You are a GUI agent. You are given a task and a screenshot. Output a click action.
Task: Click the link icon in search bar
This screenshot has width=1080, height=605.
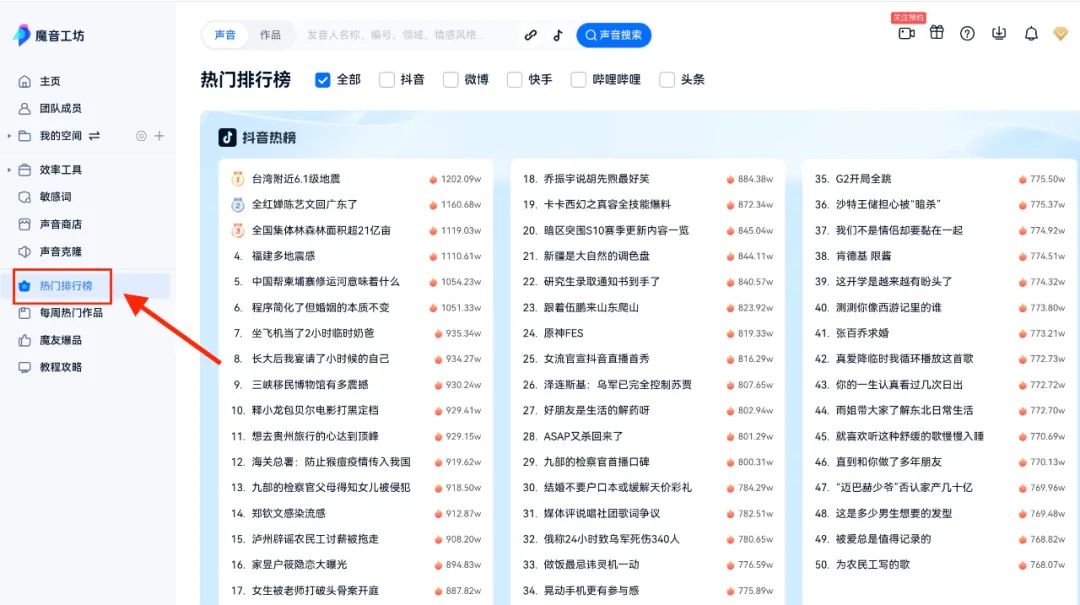530,35
